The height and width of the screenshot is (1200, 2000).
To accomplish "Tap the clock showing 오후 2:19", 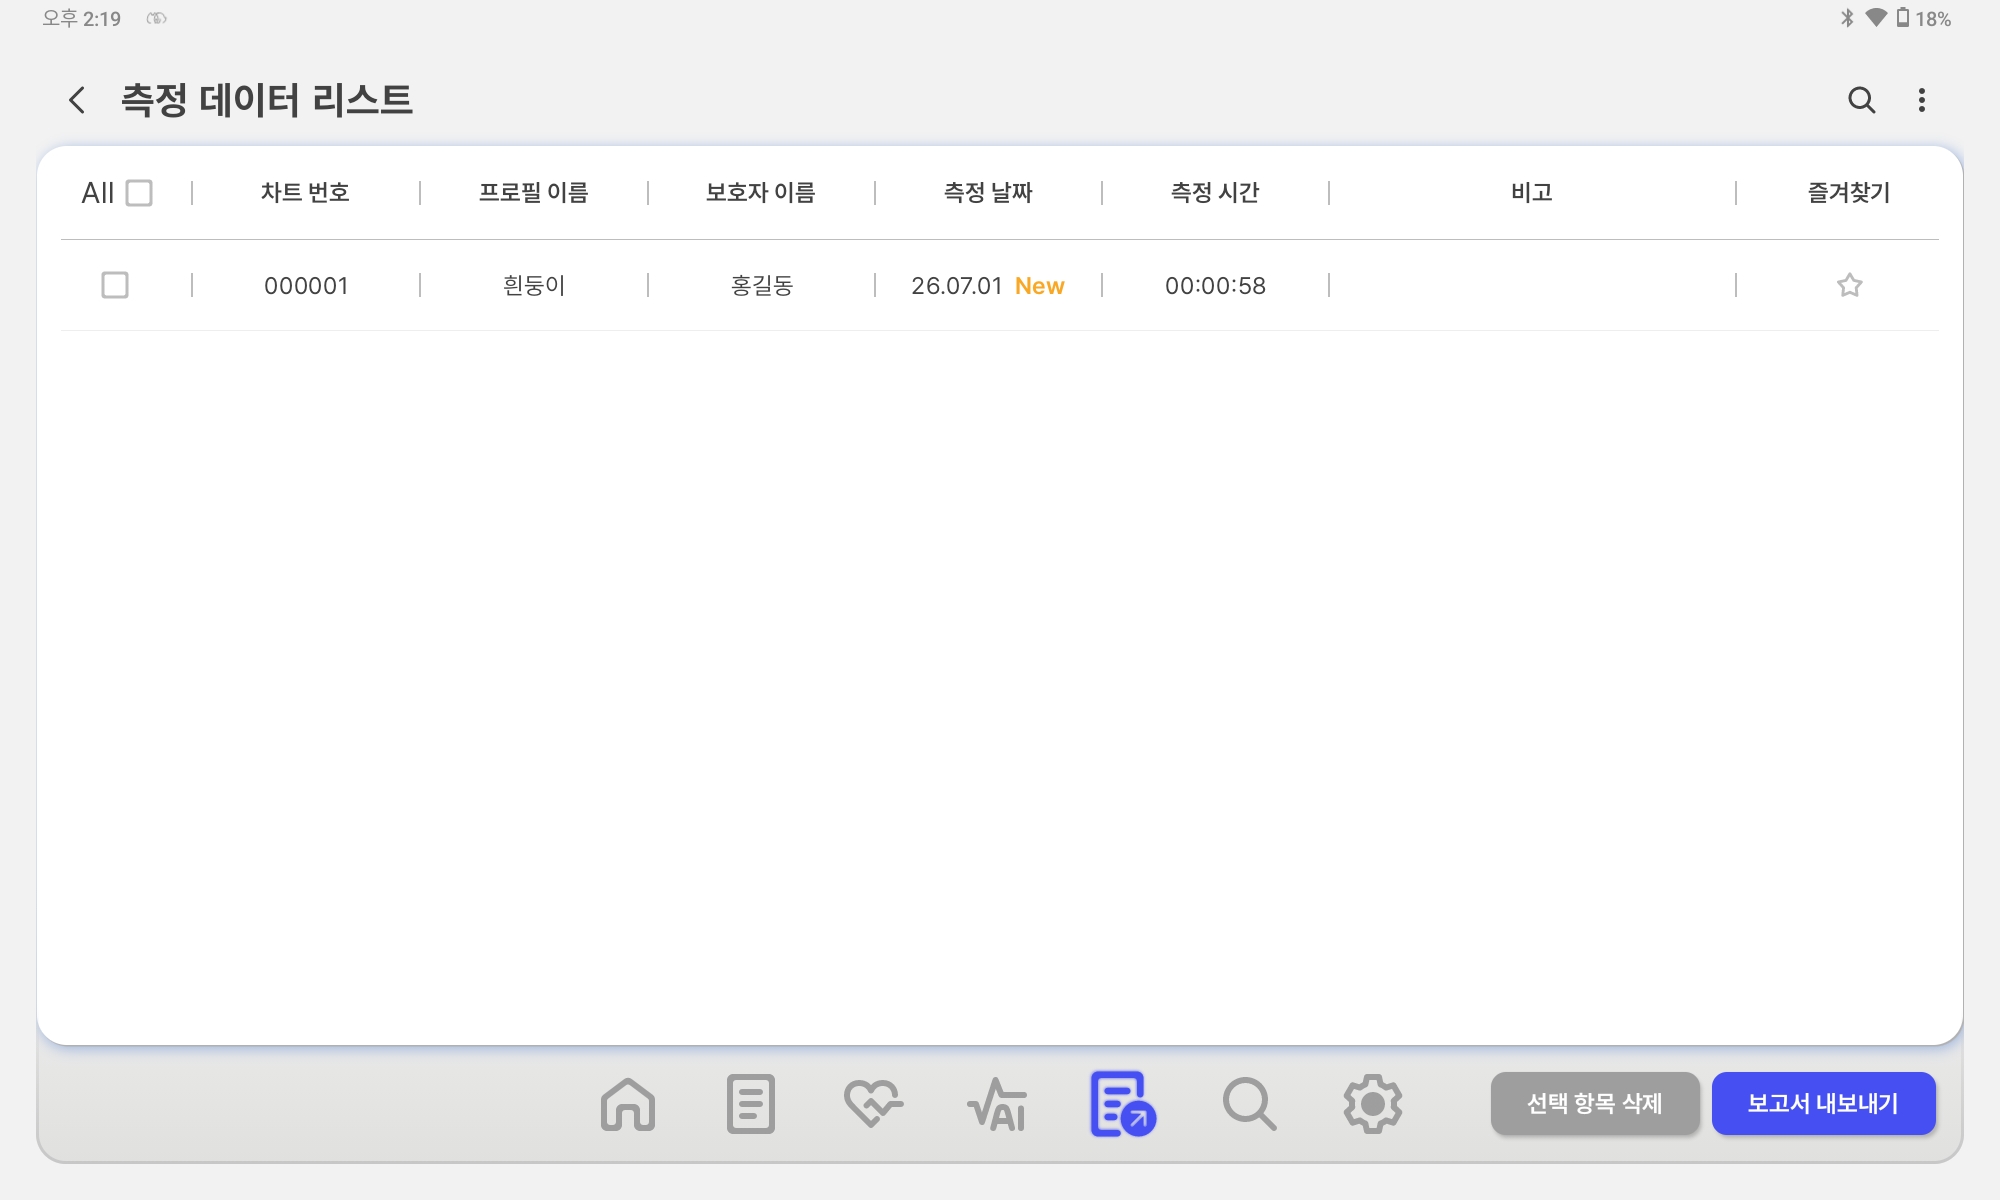I will (81, 18).
